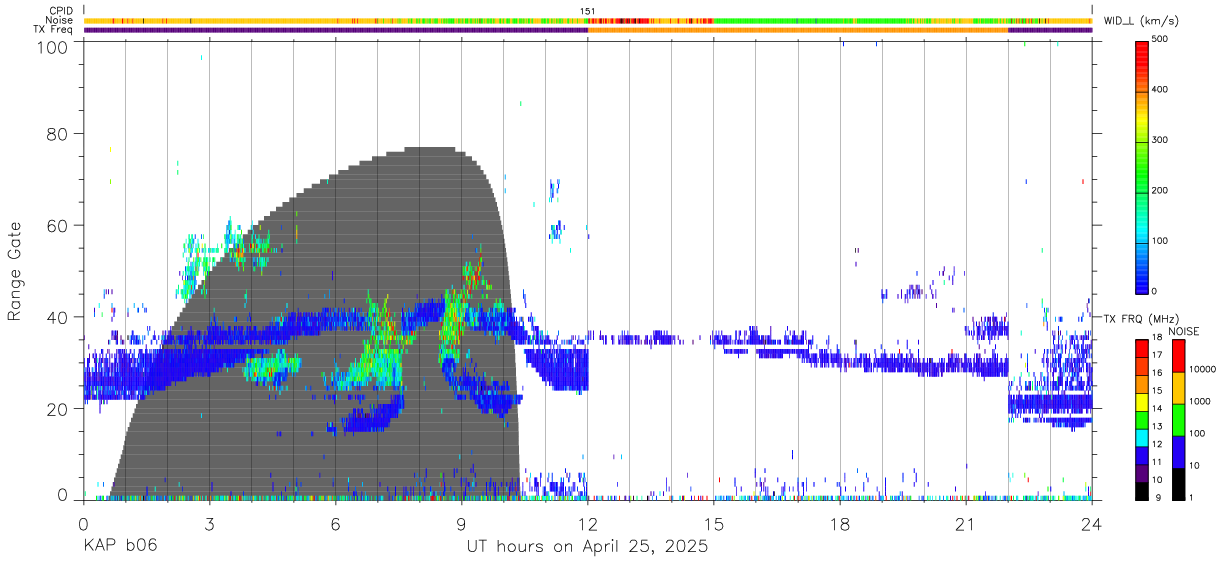Click the Noise row label at top left
The width and height of the screenshot is (1228, 567).
click(59, 20)
